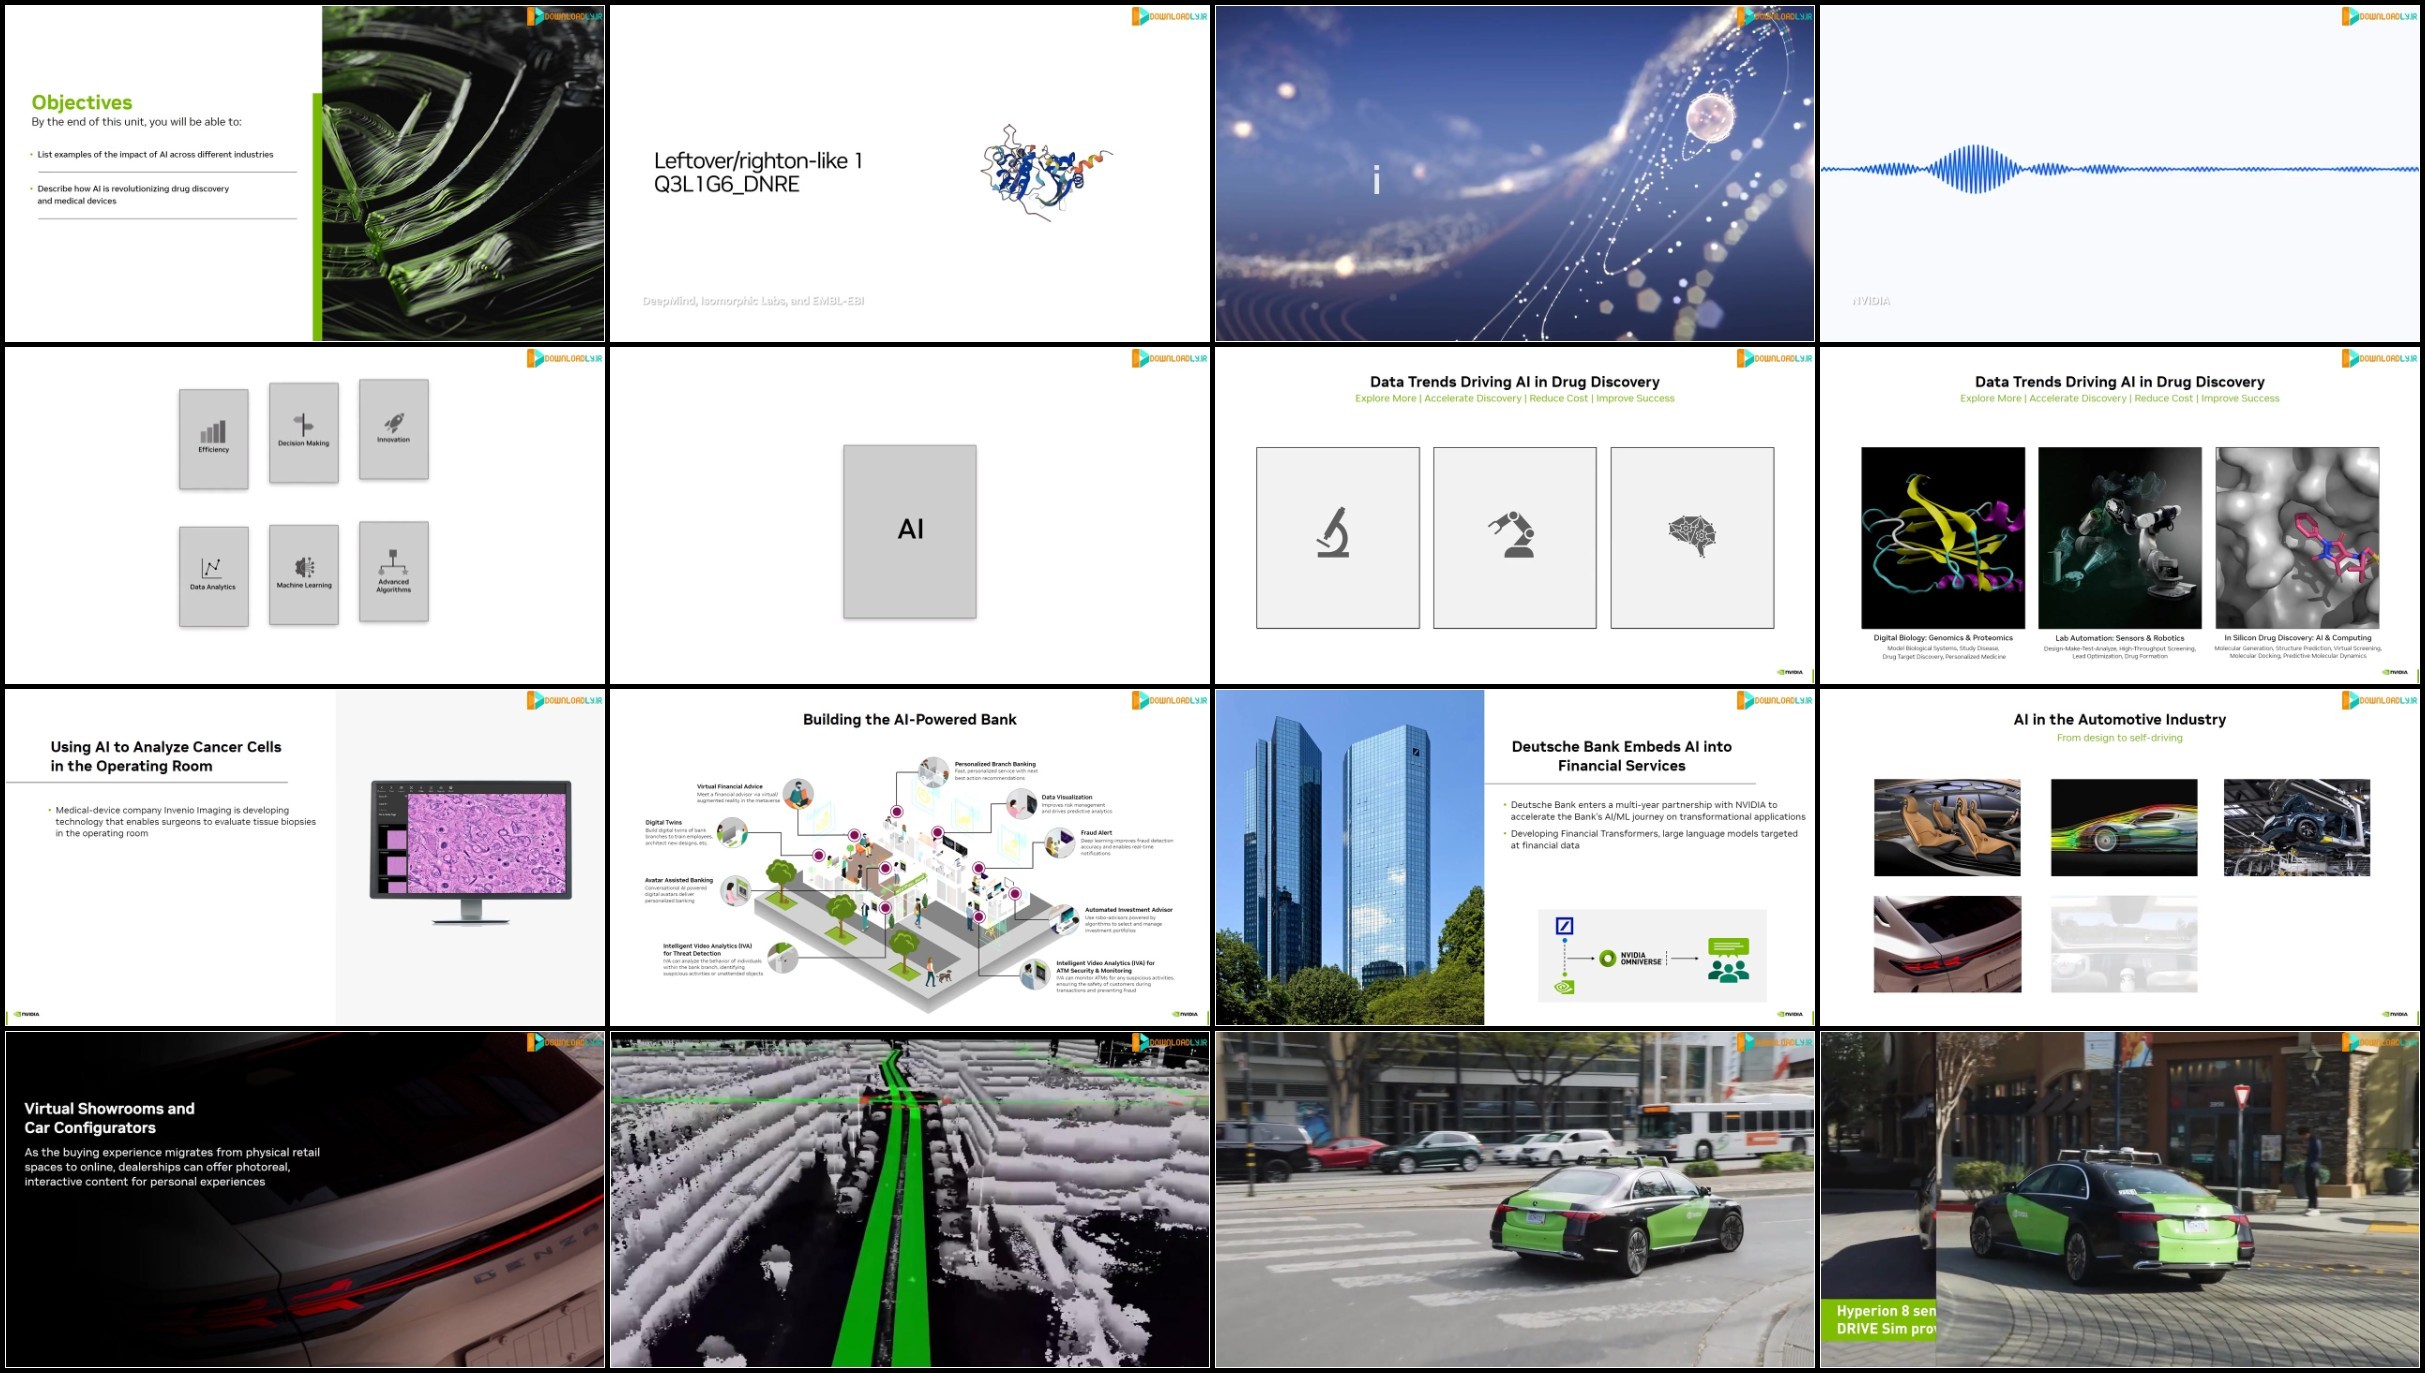Click the car assembly line image
Viewport: 2425px width, 1373px height.
coord(2297,828)
